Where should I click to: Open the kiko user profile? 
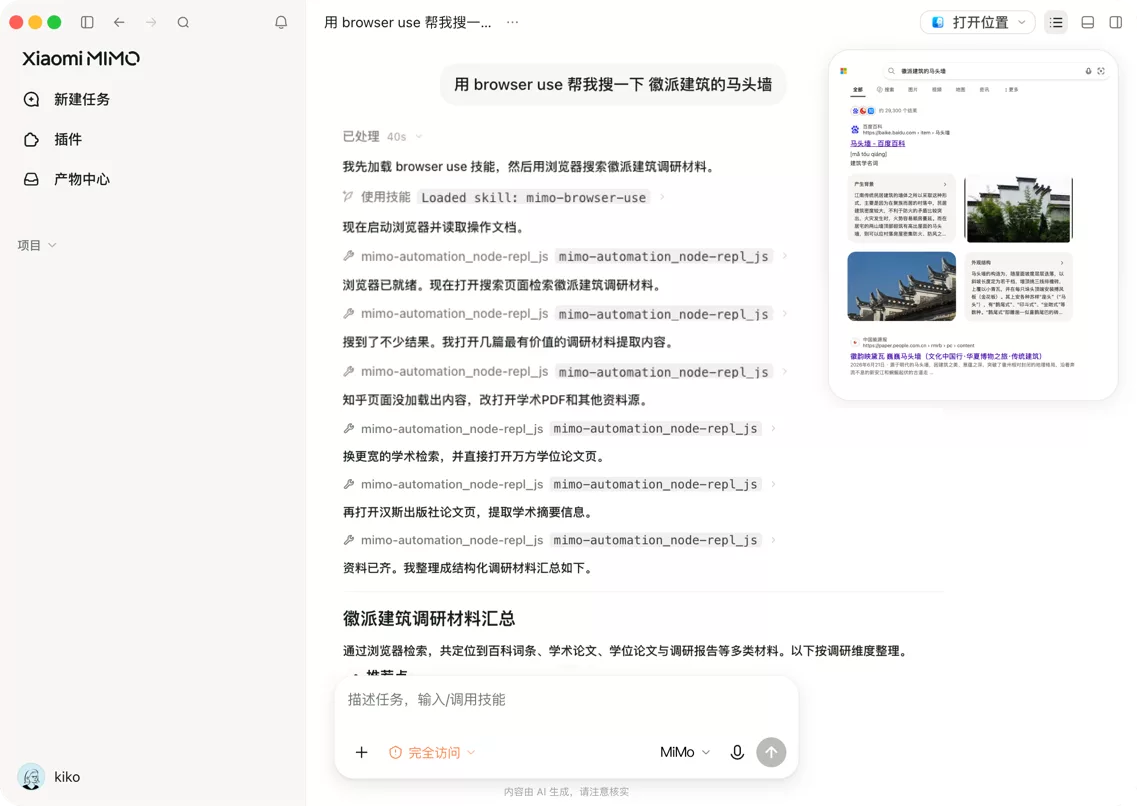[49, 777]
